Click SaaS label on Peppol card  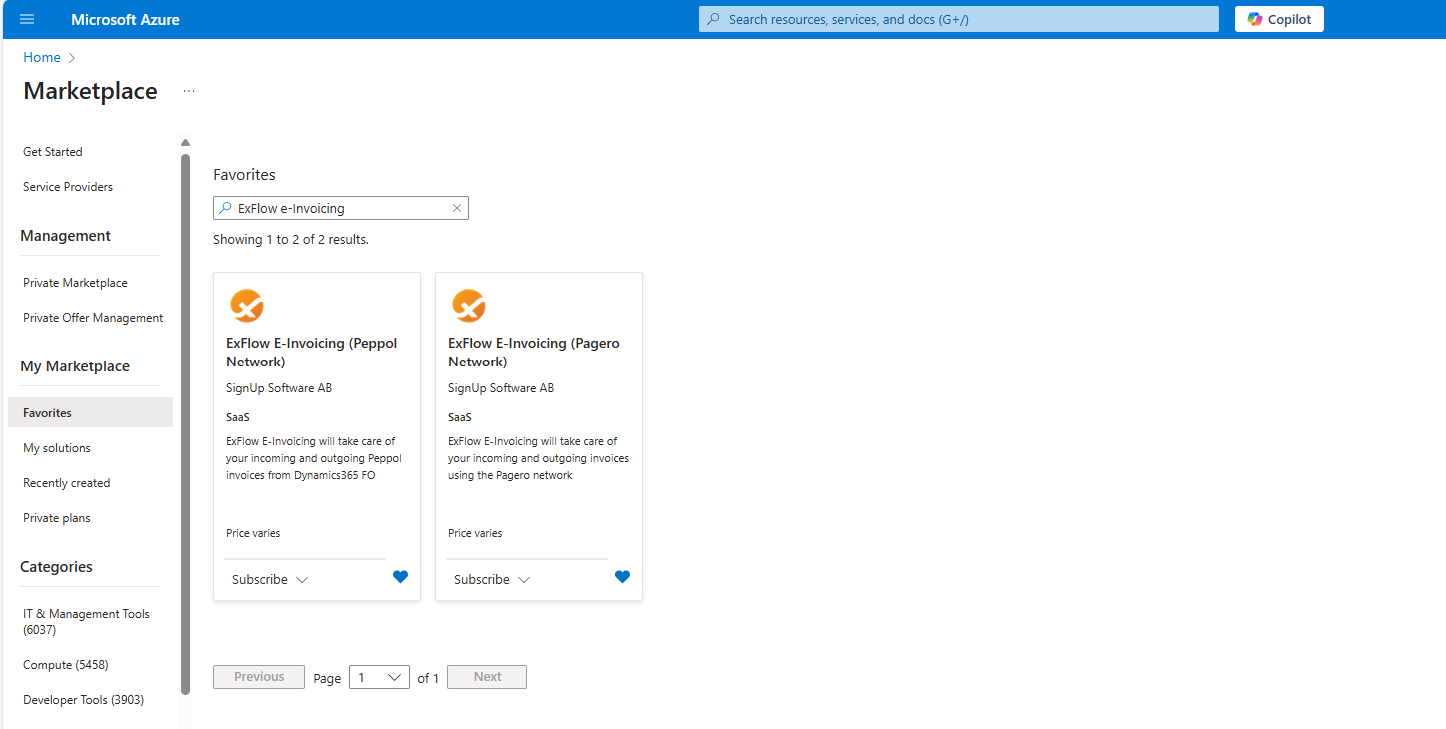coord(238,417)
